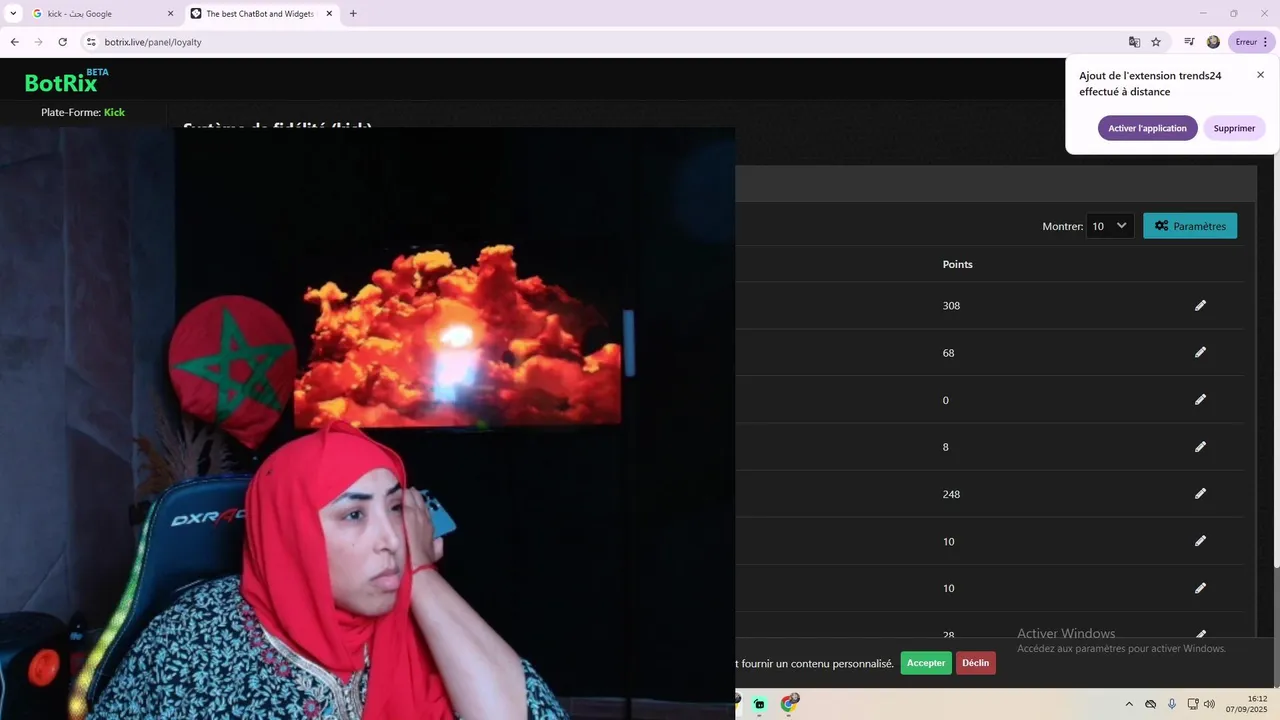
Task: Click the Kick platform link
Action: (114, 112)
